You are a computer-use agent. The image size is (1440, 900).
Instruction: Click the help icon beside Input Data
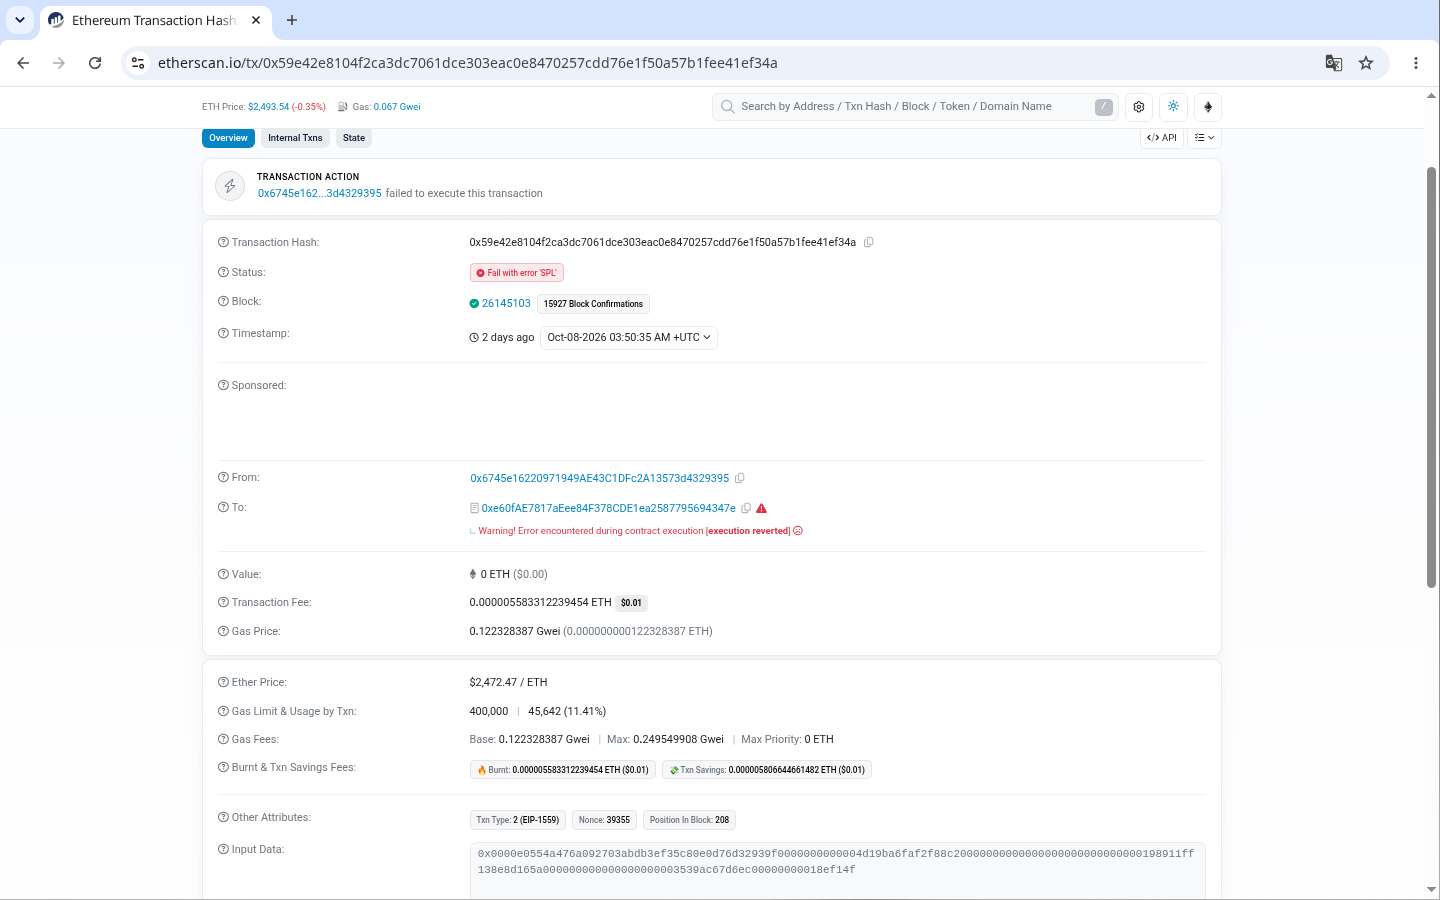point(223,849)
